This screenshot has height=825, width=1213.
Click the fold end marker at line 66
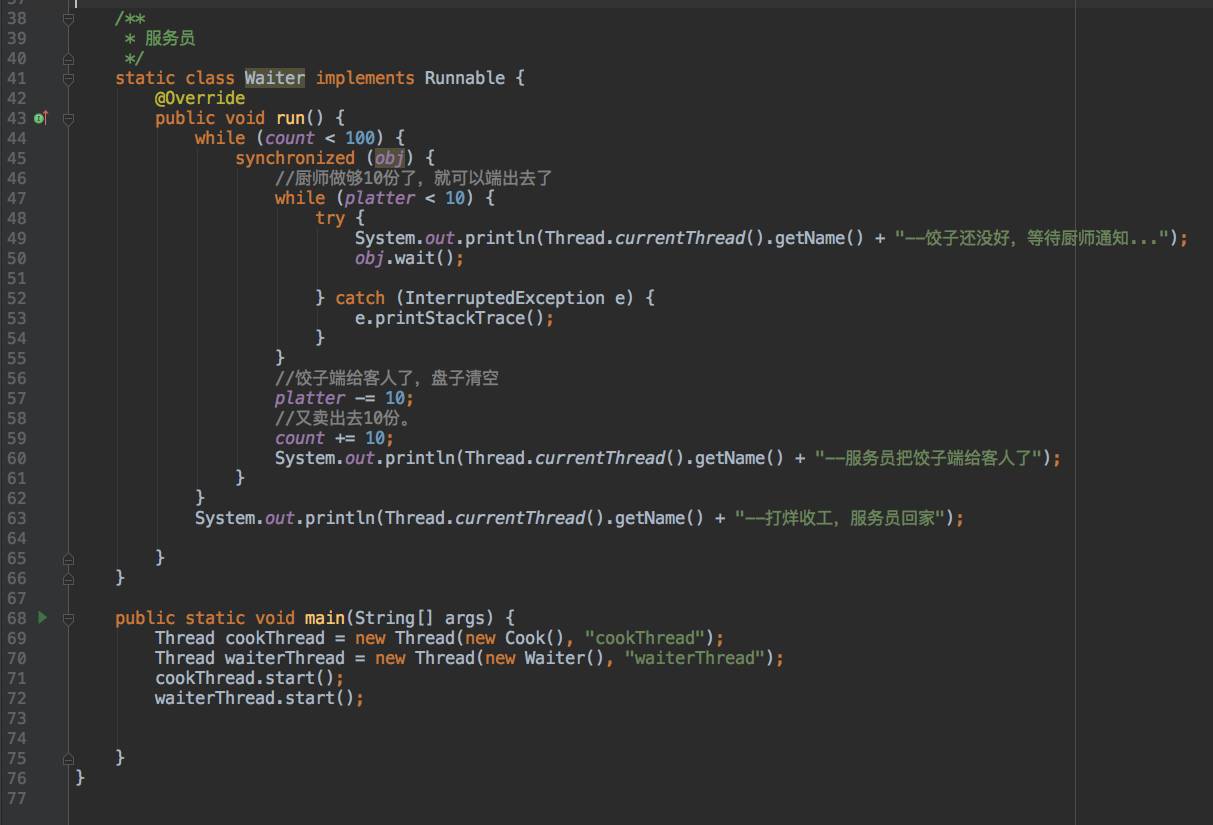68,578
